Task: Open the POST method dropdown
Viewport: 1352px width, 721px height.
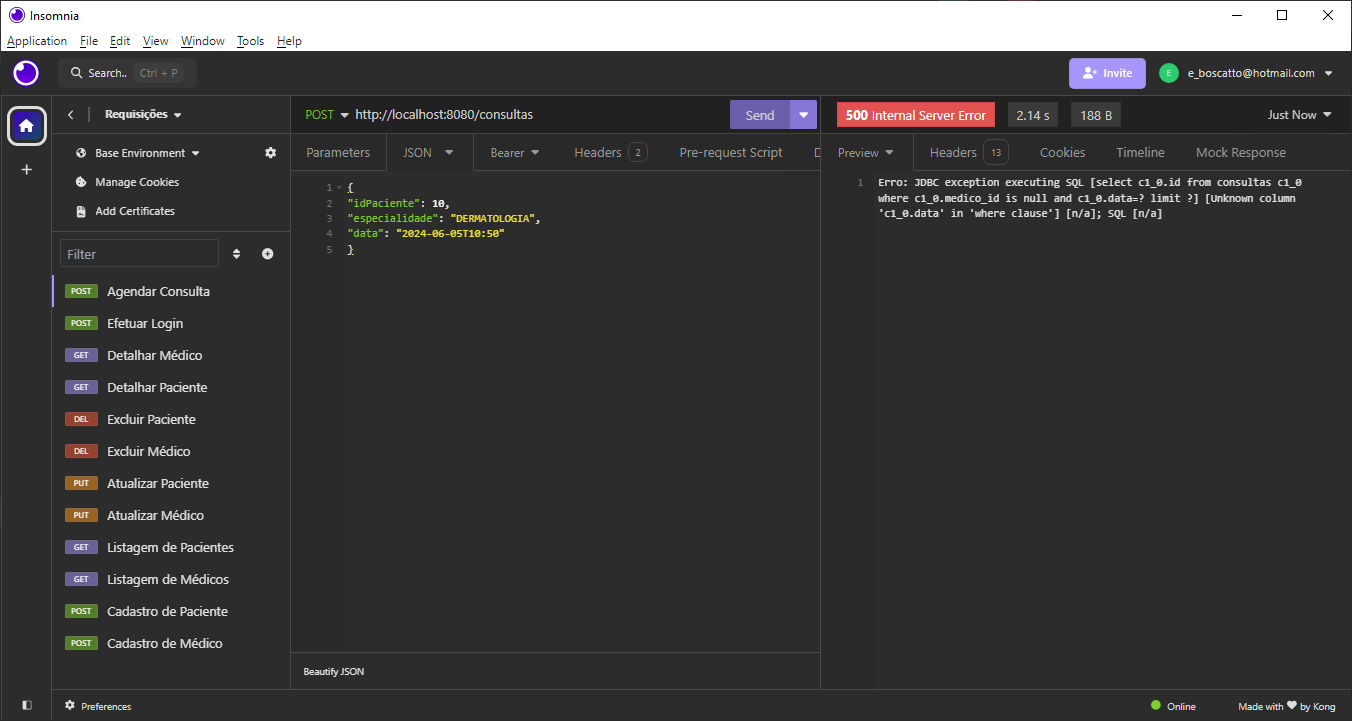Action: click(327, 115)
